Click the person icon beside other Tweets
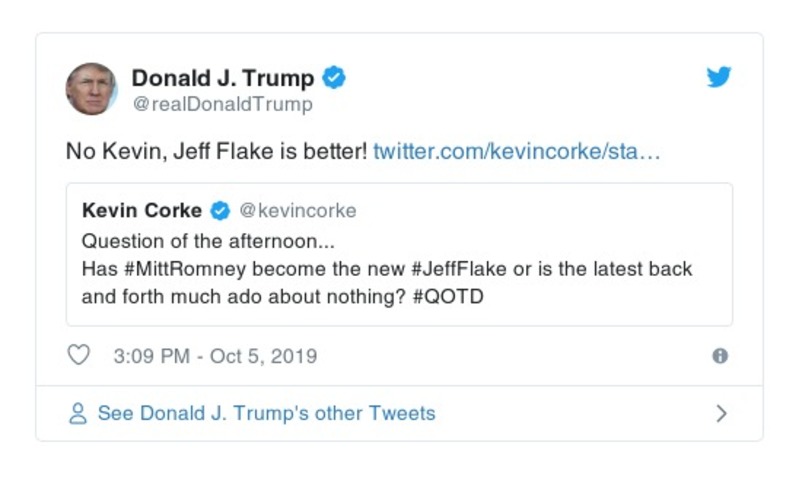 (78, 413)
